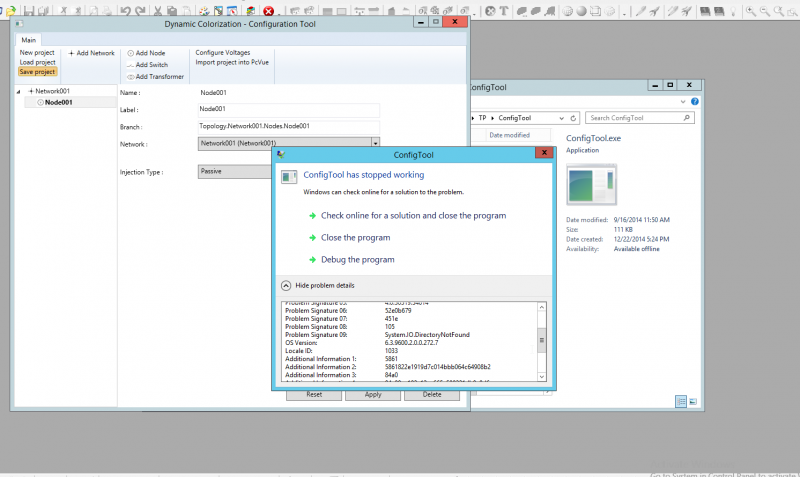Select the Main ribbon tab
Viewport: 800px width, 477px height.
(29, 40)
